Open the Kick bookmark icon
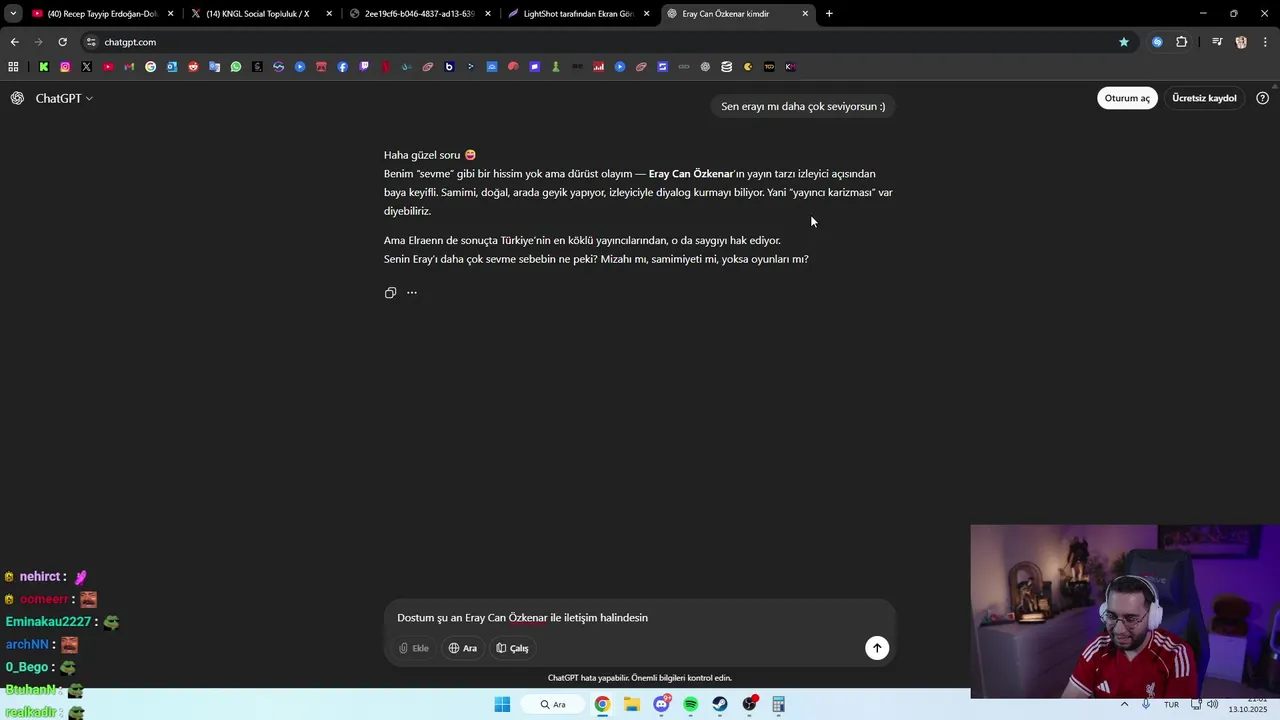Viewport: 1280px width, 720px height. click(43, 67)
